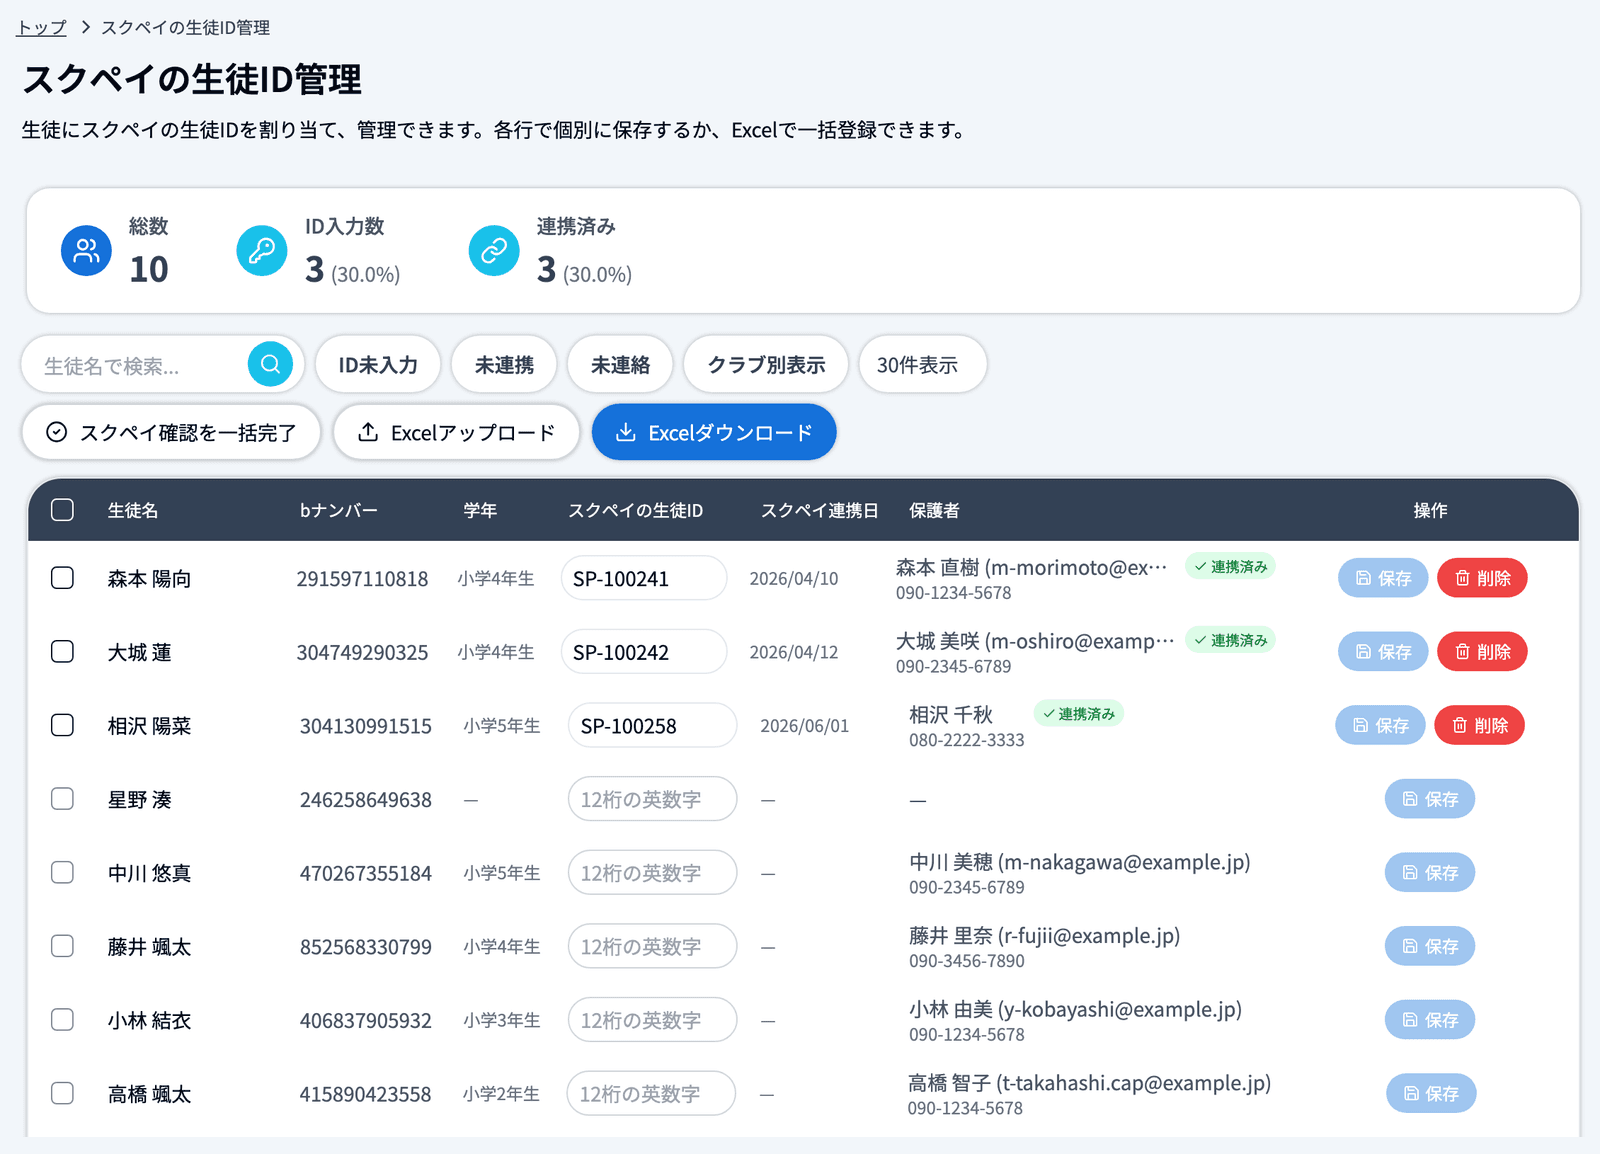The width and height of the screenshot is (1600, 1154).
Task: Filter by ID未入力
Action: [x=378, y=364]
